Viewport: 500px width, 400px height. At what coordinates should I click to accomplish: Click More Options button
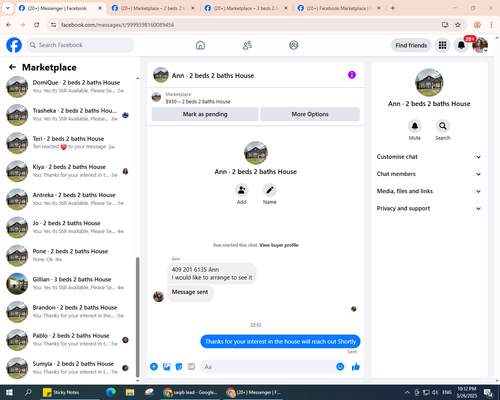click(x=310, y=114)
